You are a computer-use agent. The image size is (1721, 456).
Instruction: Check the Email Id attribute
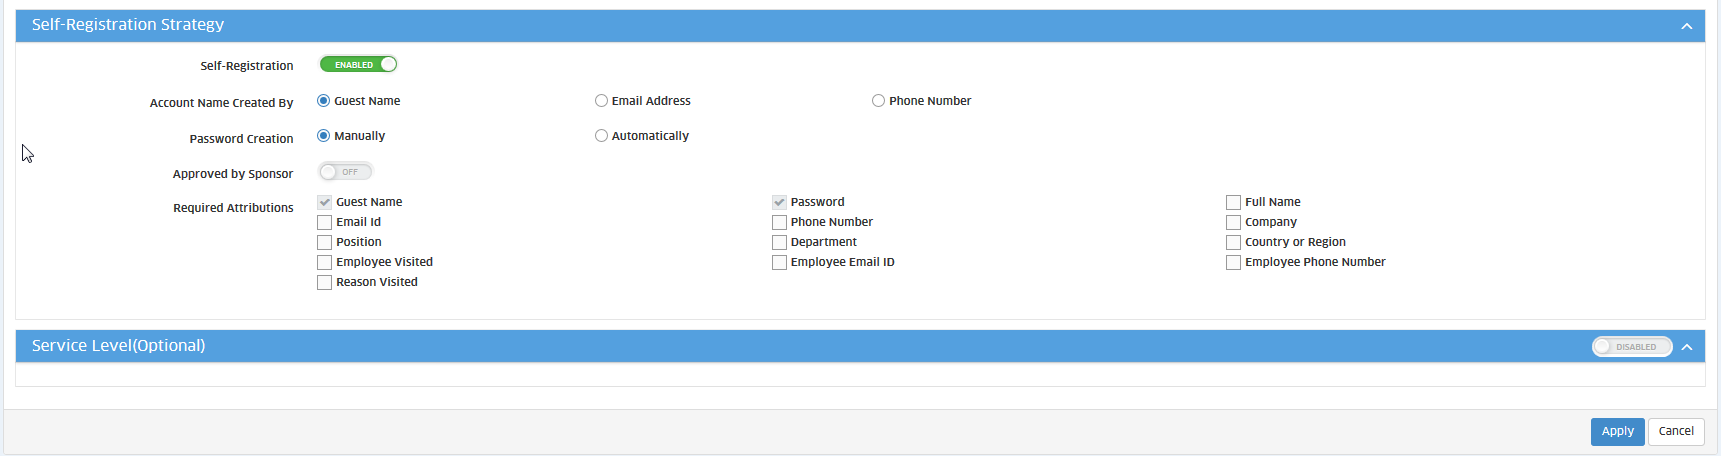(324, 222)
